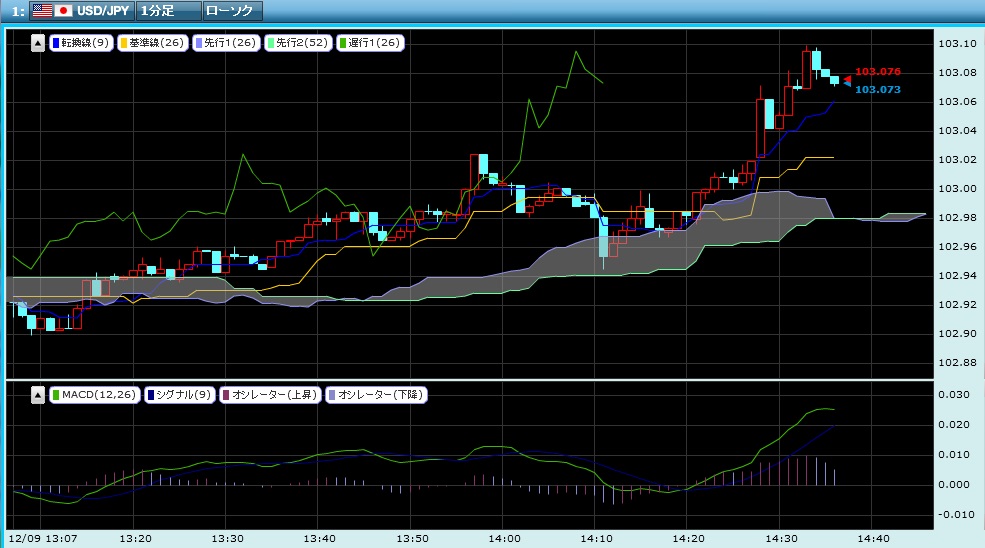Click the -0.010 MACD axis label
Screen dimensions: 985x548
pos(954,515)
